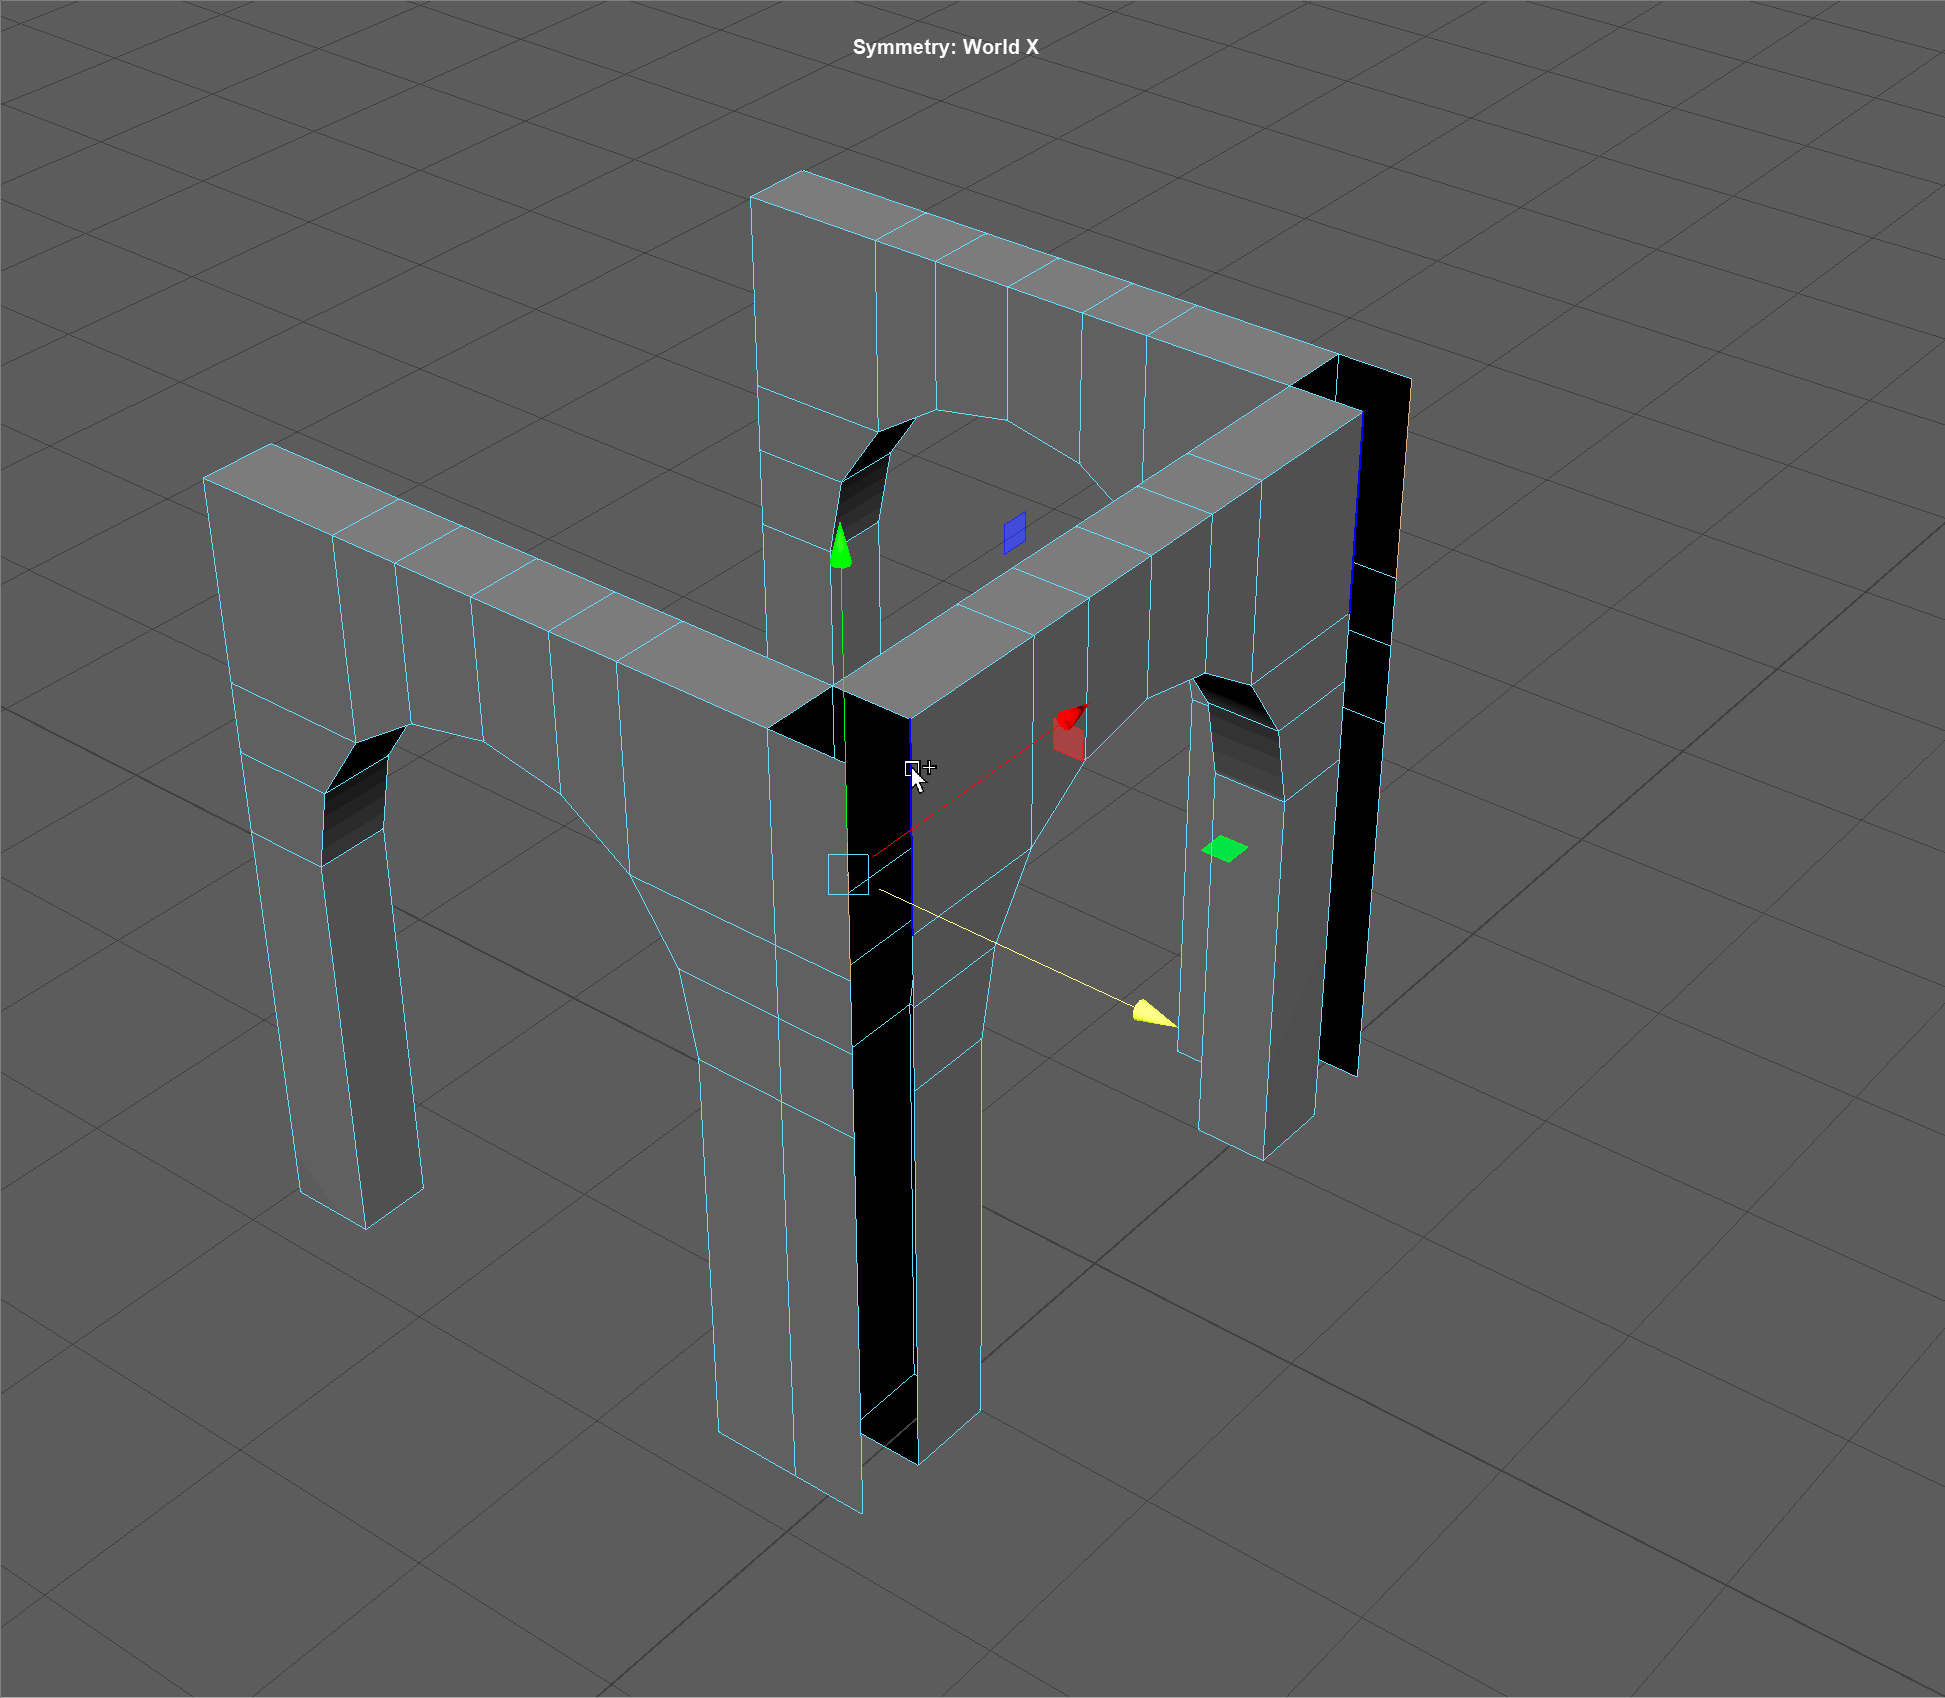
Task: Click the cyan center manipulator box
Action: tap(848, 874)
